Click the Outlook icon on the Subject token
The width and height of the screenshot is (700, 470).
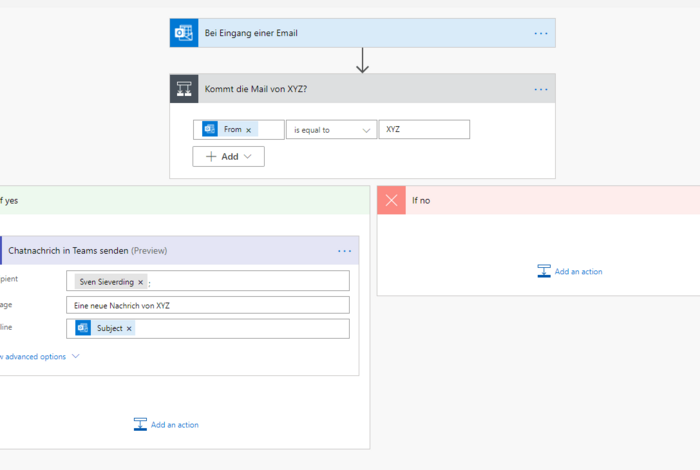[x=83, y=328]
